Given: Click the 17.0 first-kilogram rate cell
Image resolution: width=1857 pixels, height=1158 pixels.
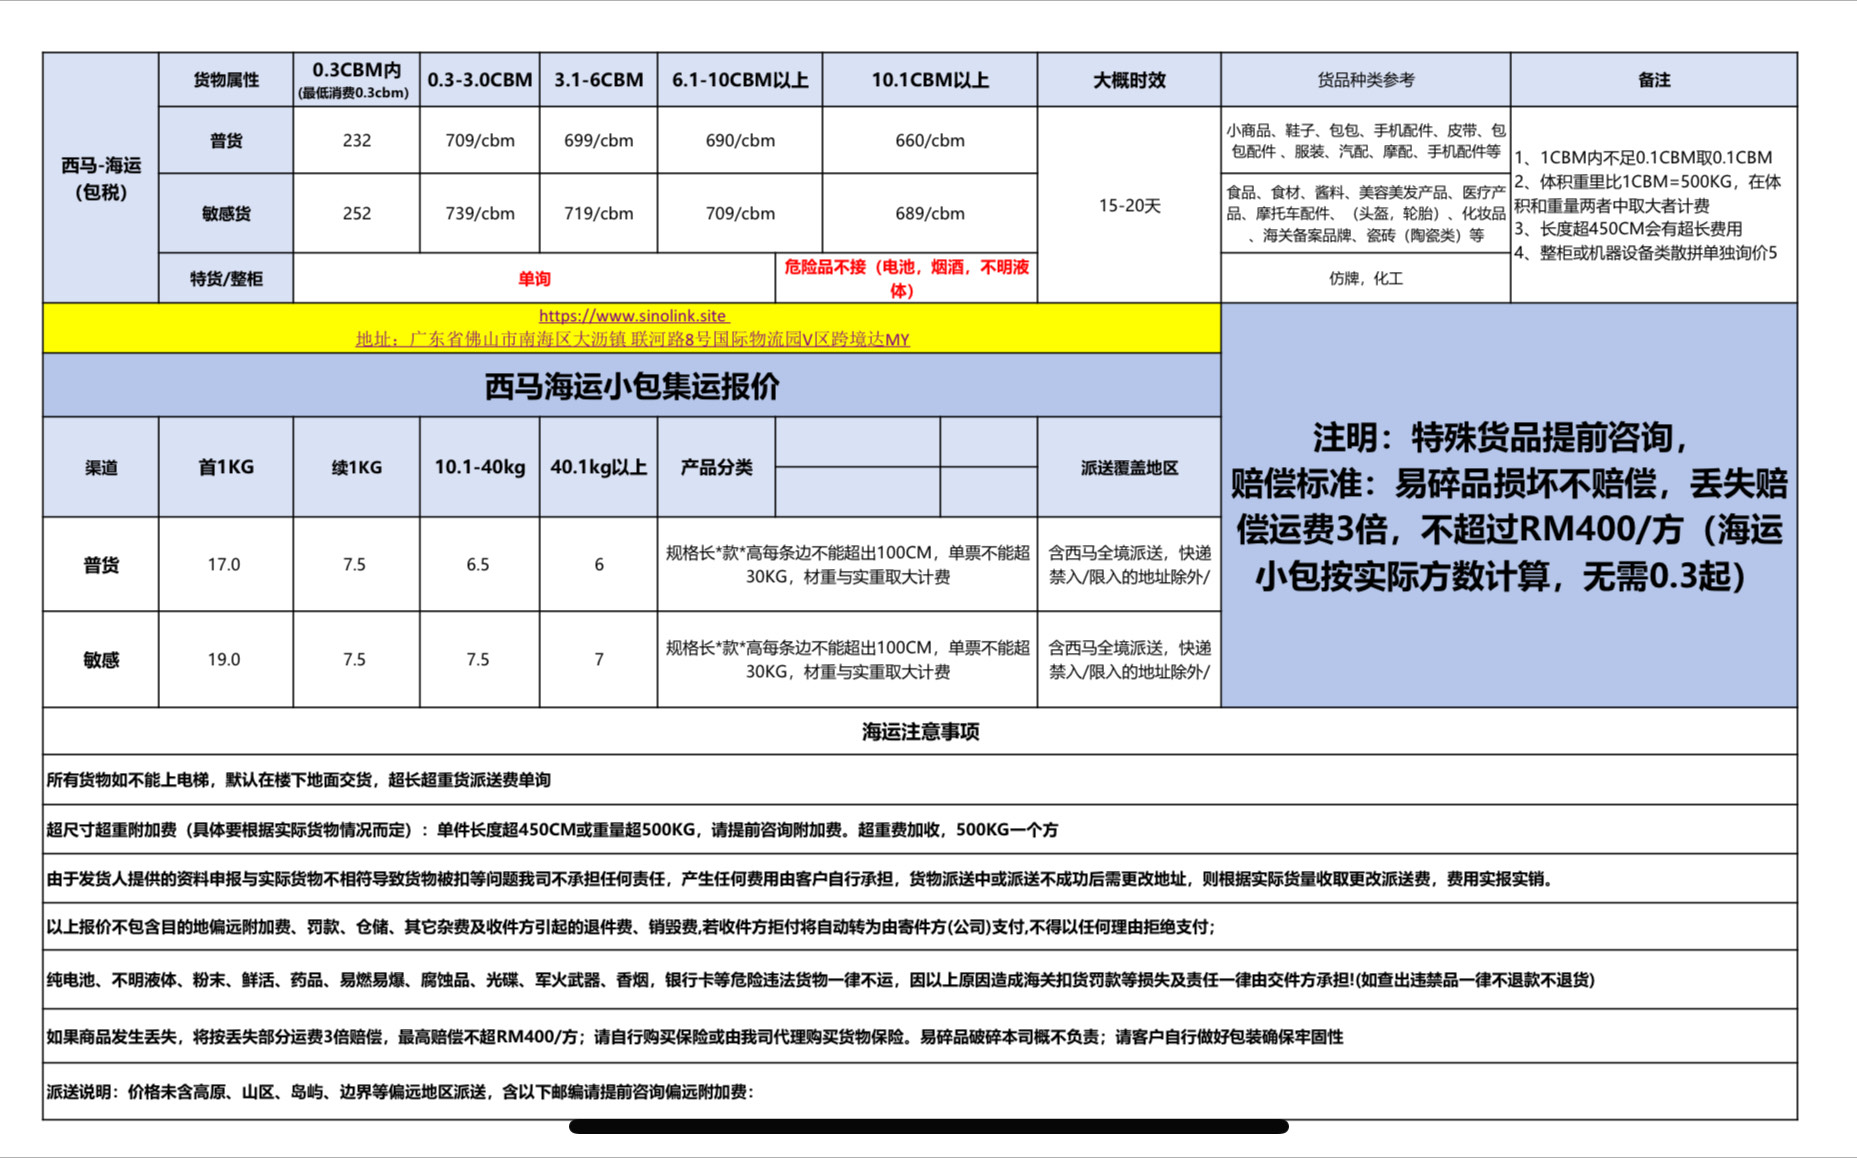Looking at the screenshot, I should (x=224, y=565).
